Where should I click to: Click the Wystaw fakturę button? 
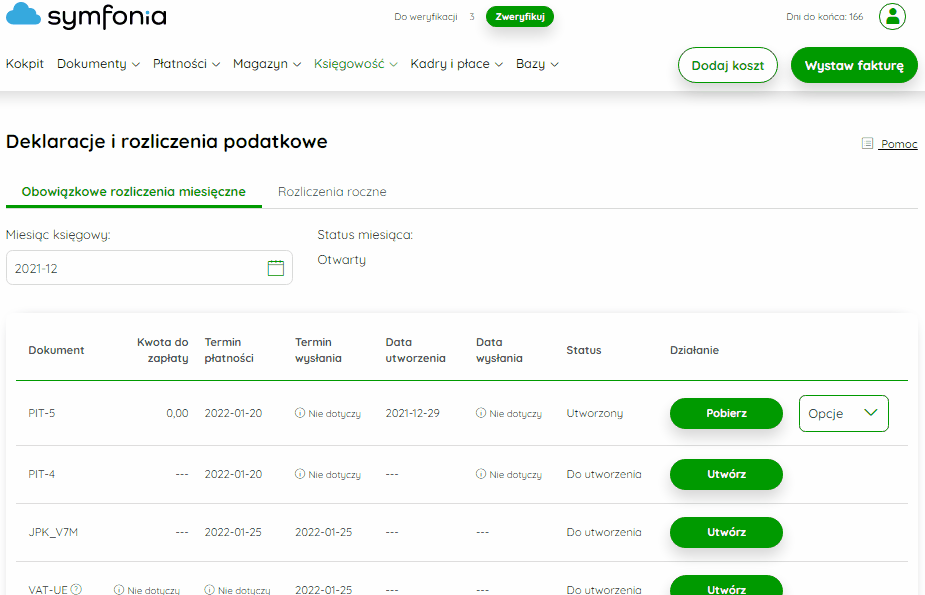(854, 65)
